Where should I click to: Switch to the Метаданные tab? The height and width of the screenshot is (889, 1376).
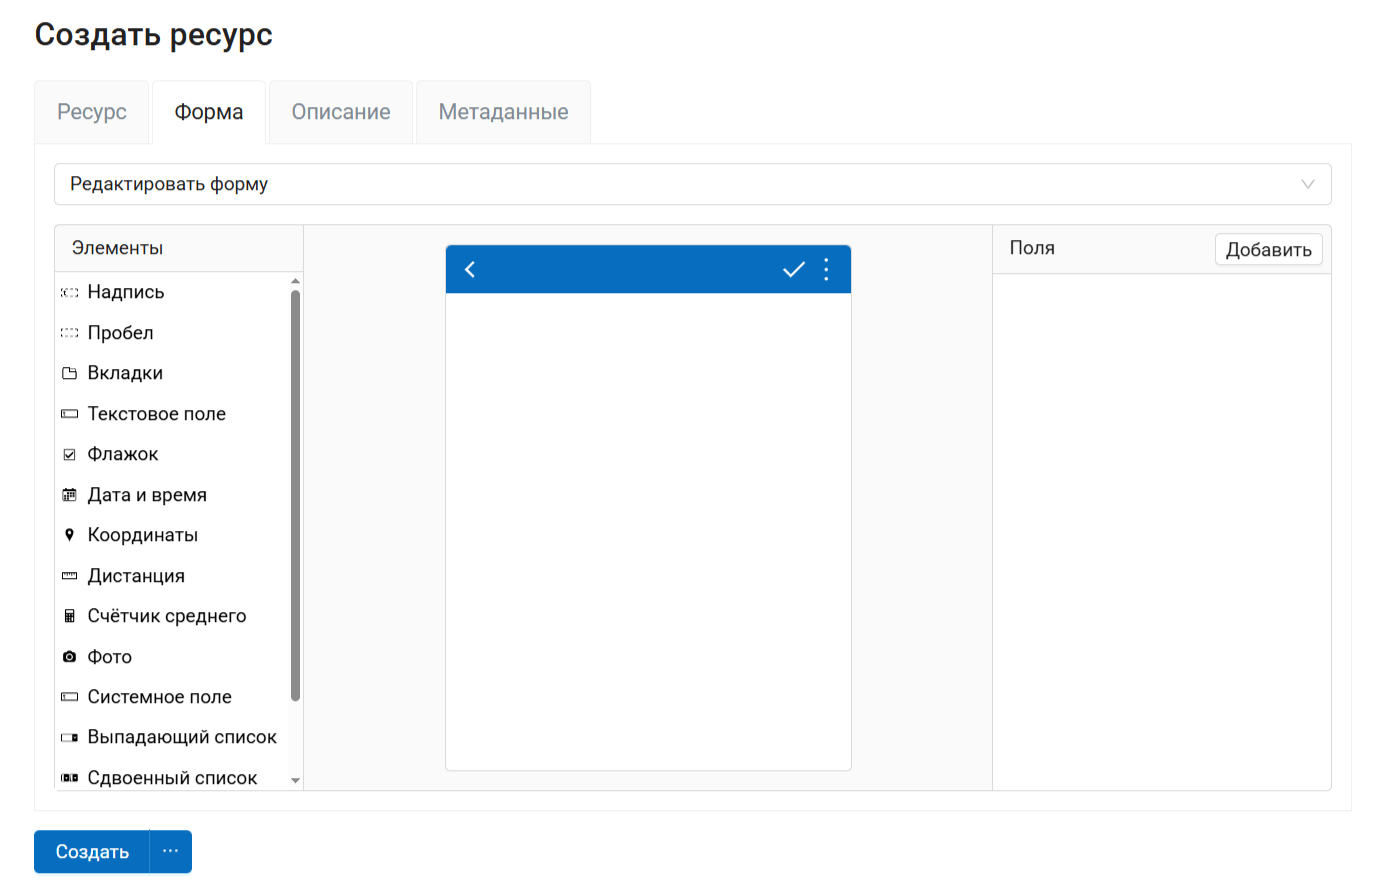pos(502,111)
